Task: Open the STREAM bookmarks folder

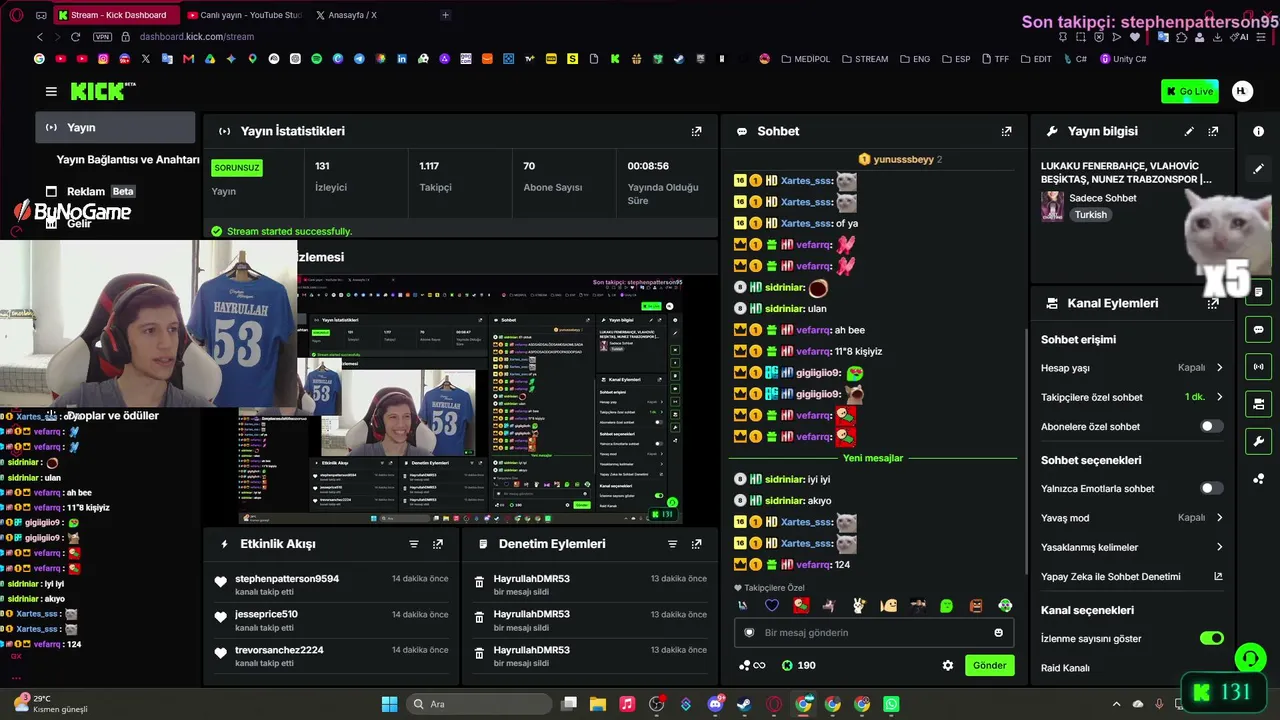Action: click(865, 59)
